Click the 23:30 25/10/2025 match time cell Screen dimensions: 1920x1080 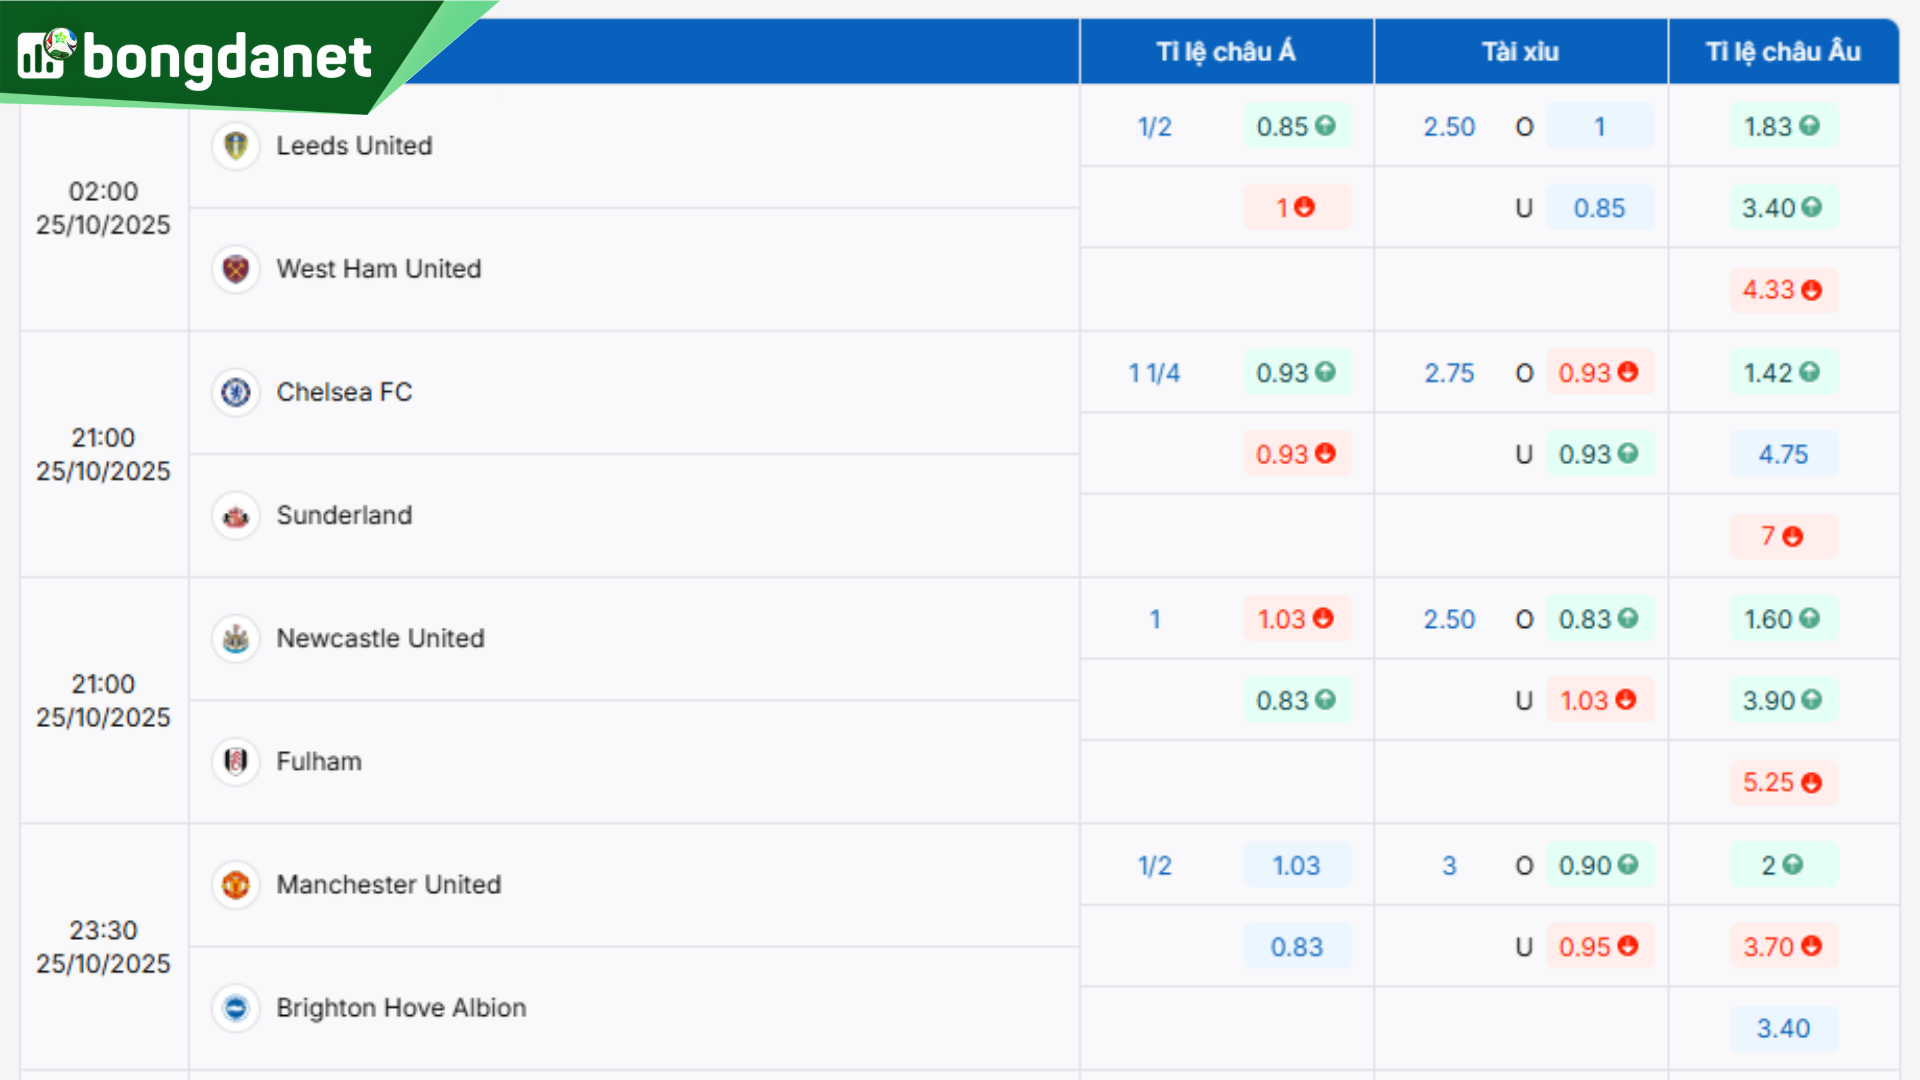104,947
